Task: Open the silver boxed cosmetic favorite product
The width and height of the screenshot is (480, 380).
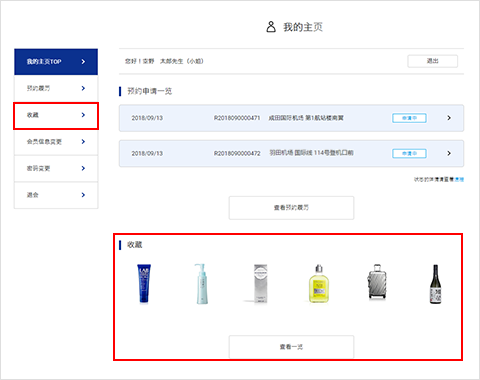Action: click(x=260, y=284)
